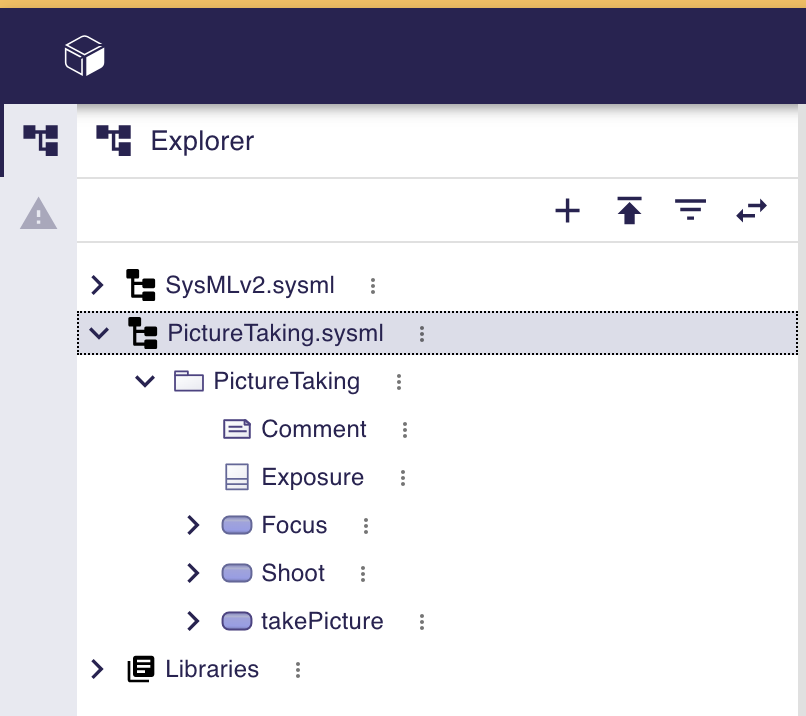Open the Explorer panel sidebar icon
The width and height of the screenshot is (806, 716).
[x=40, y=140]
